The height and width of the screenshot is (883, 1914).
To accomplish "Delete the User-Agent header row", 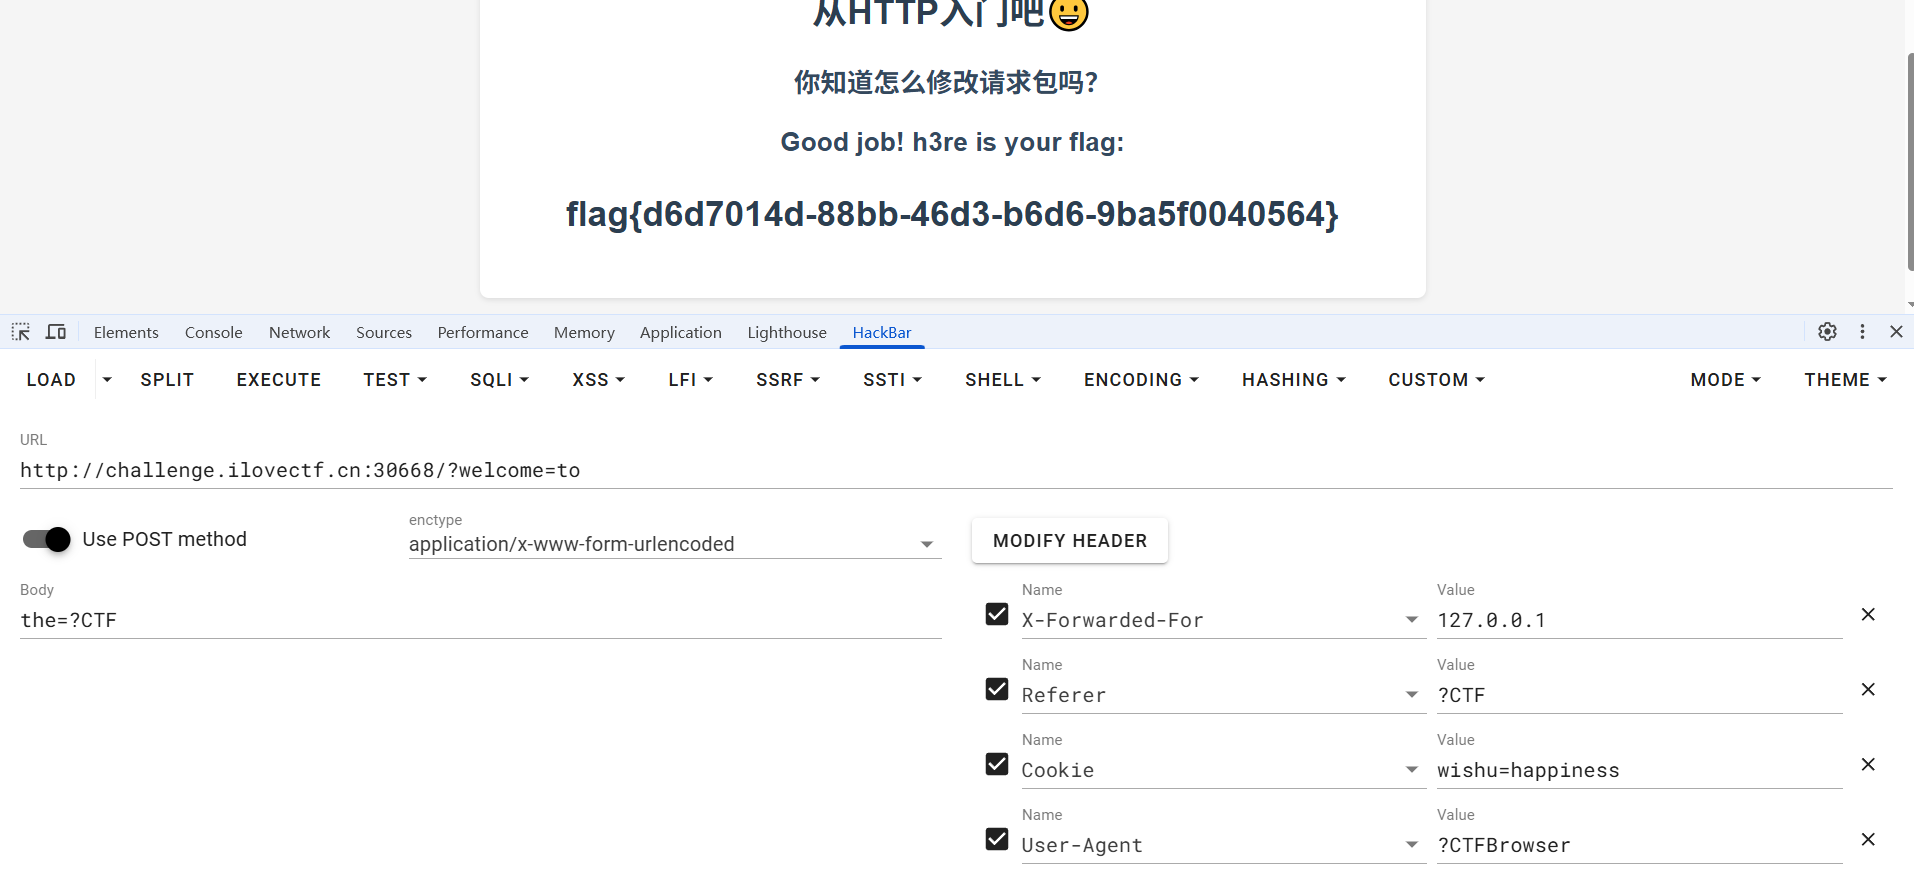I will 1867,840.
